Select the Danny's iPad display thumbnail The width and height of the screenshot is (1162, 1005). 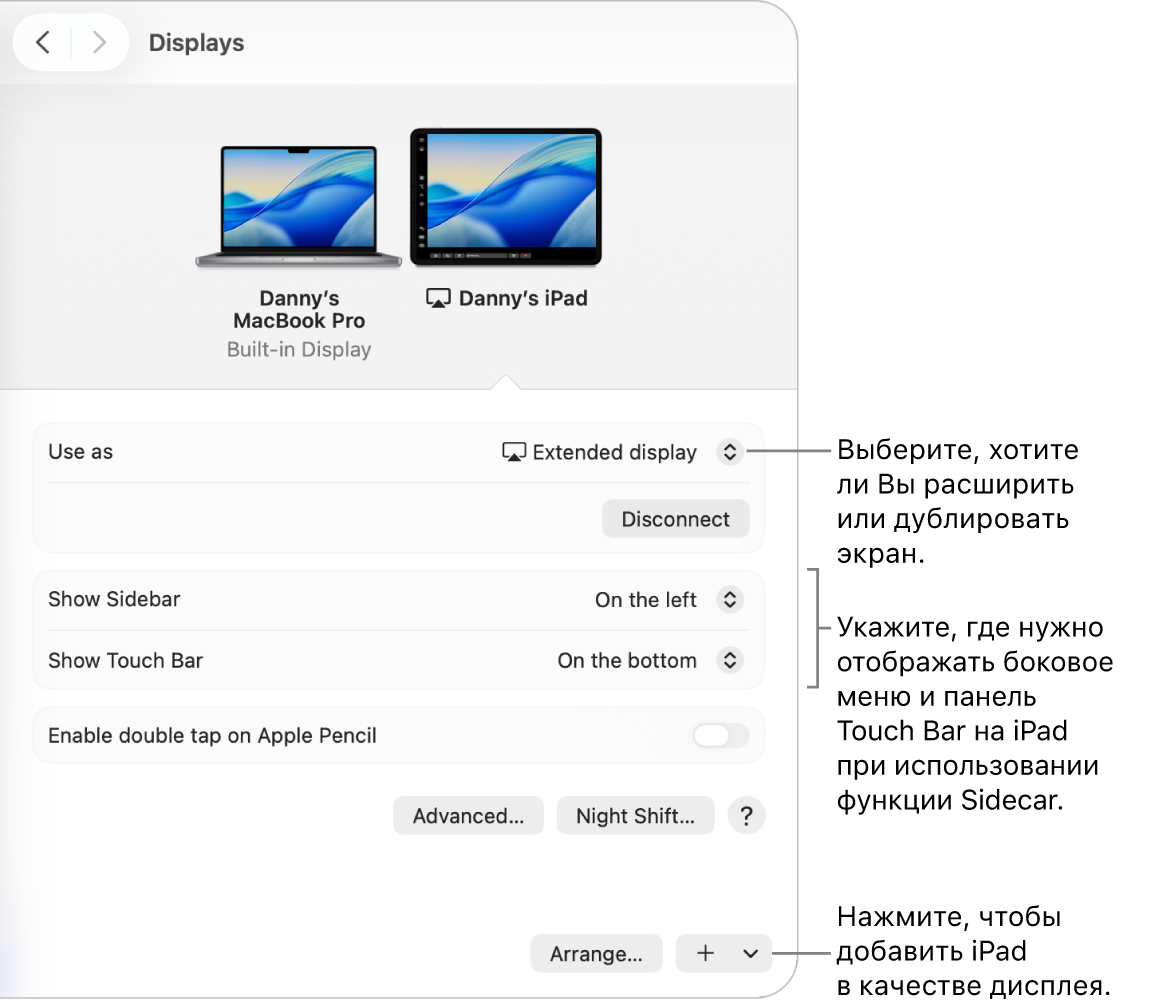coord(505,196)
